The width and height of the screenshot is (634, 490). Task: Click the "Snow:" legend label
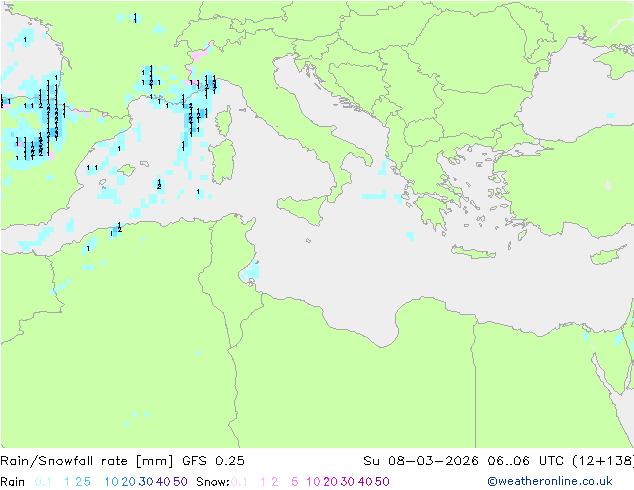click(213, 482)
